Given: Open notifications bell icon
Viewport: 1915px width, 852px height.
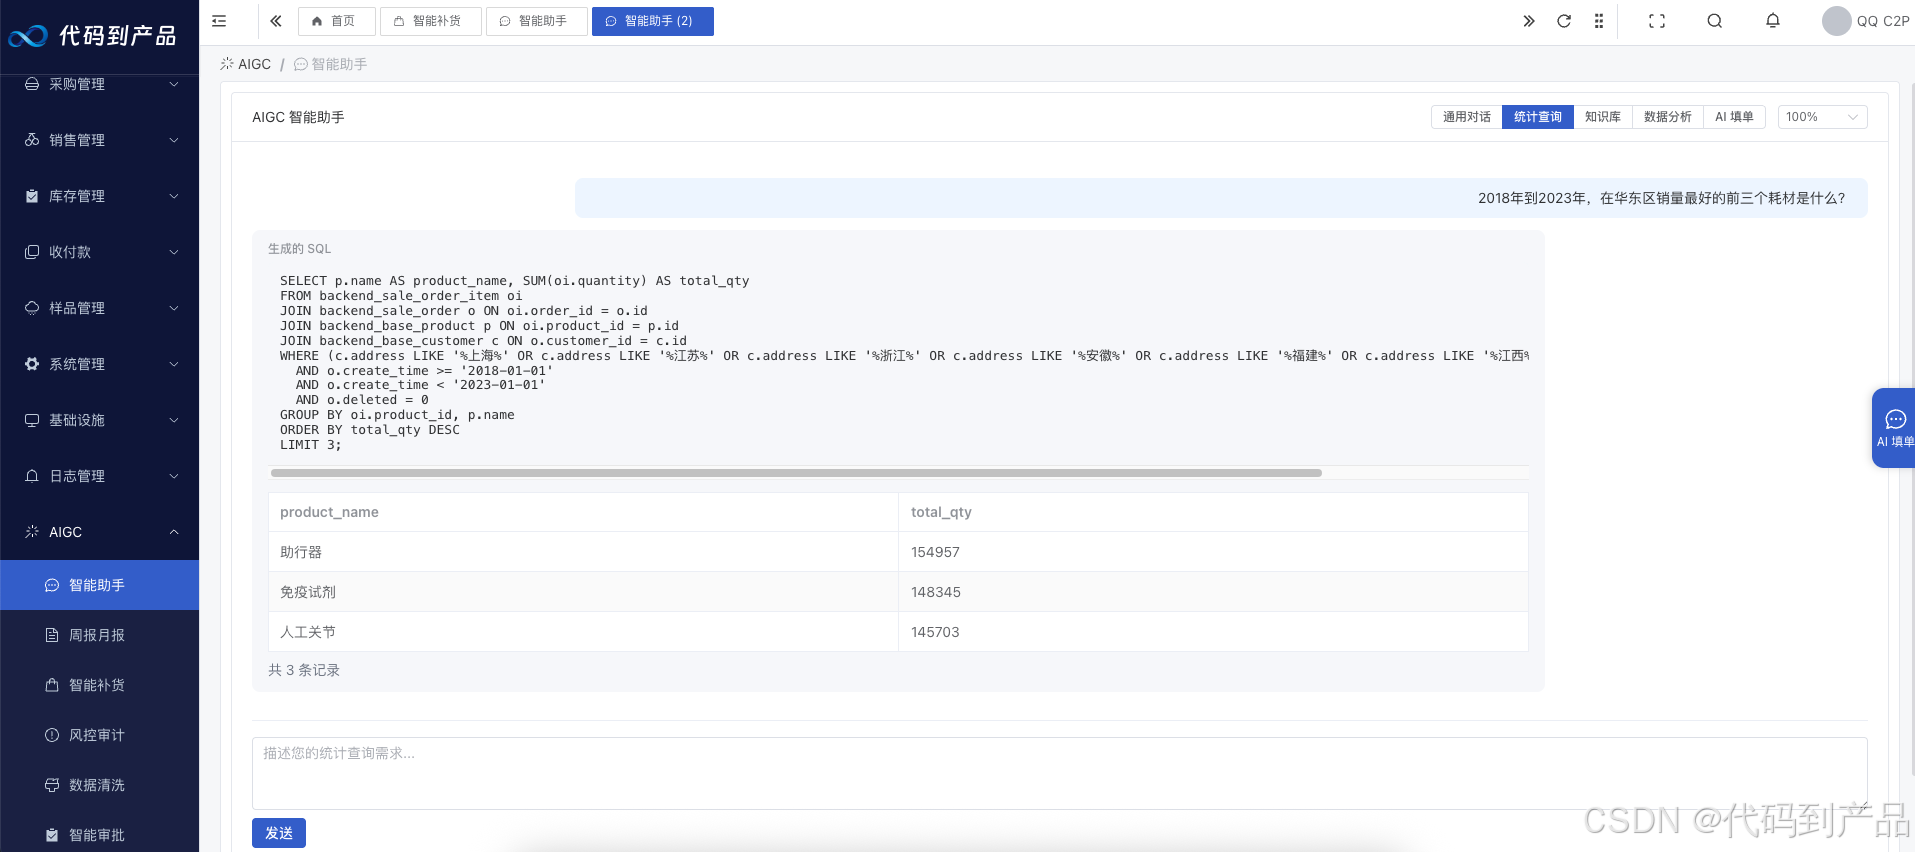Looking at the screenshot, I should [x=1772, y=21].
